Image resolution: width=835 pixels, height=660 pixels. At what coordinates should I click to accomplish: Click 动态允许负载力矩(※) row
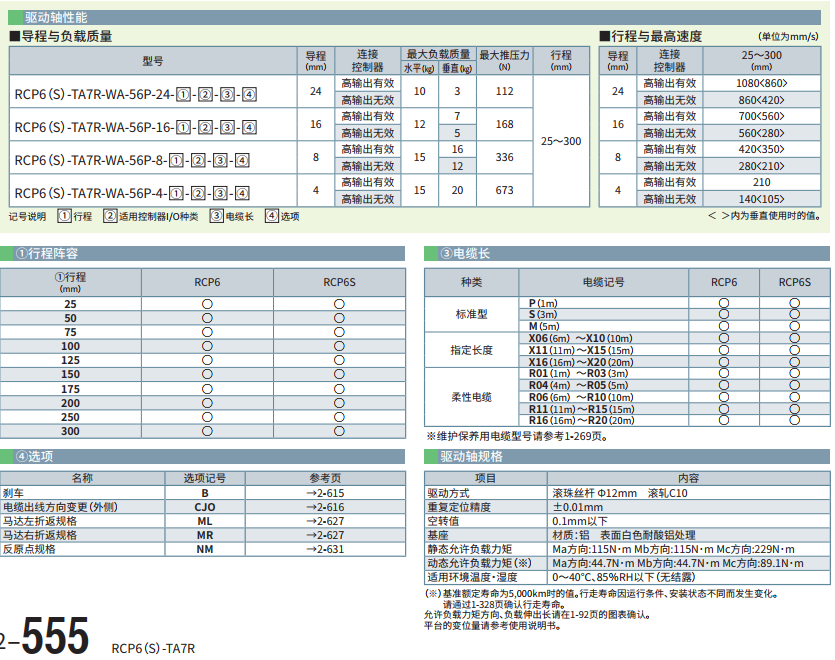[627, 563]
